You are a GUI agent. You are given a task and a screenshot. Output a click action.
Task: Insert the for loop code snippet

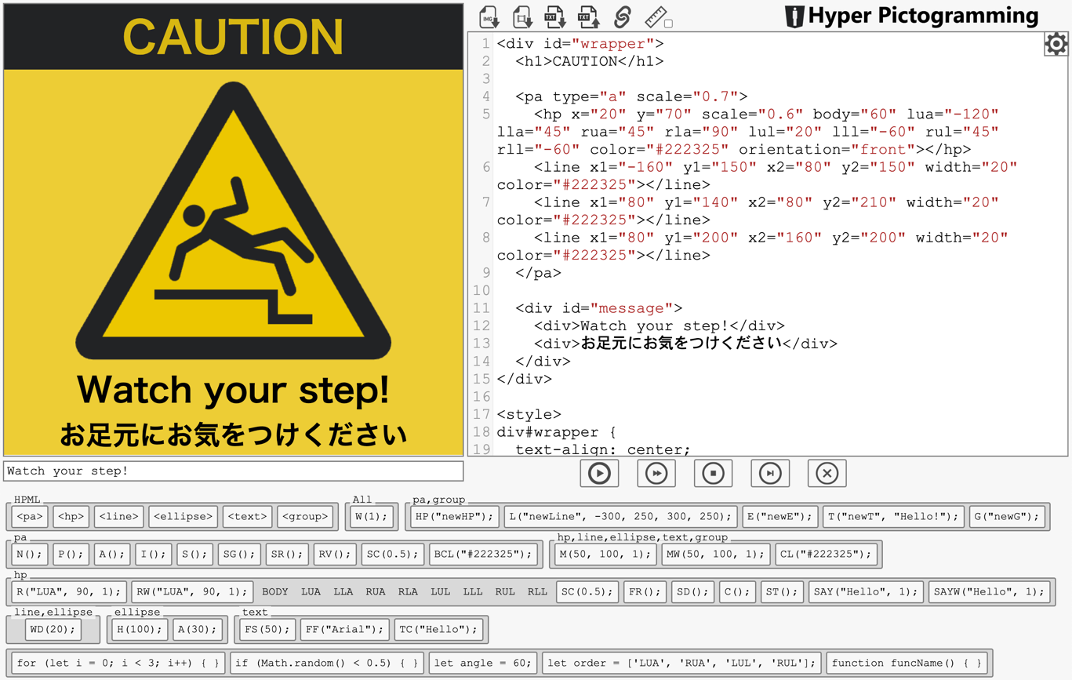pyautogui.click(x=119, y=663)
